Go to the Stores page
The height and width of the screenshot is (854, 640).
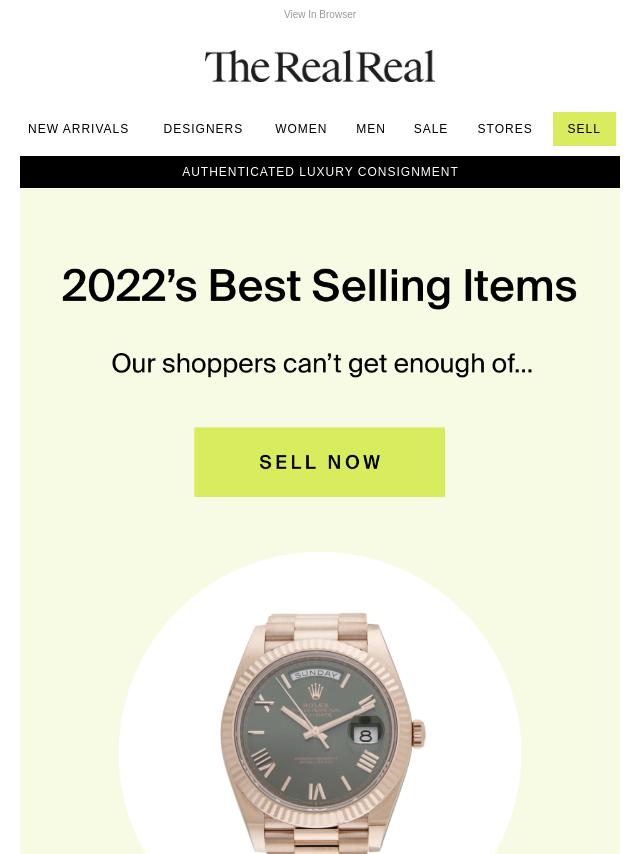[505, 129]
